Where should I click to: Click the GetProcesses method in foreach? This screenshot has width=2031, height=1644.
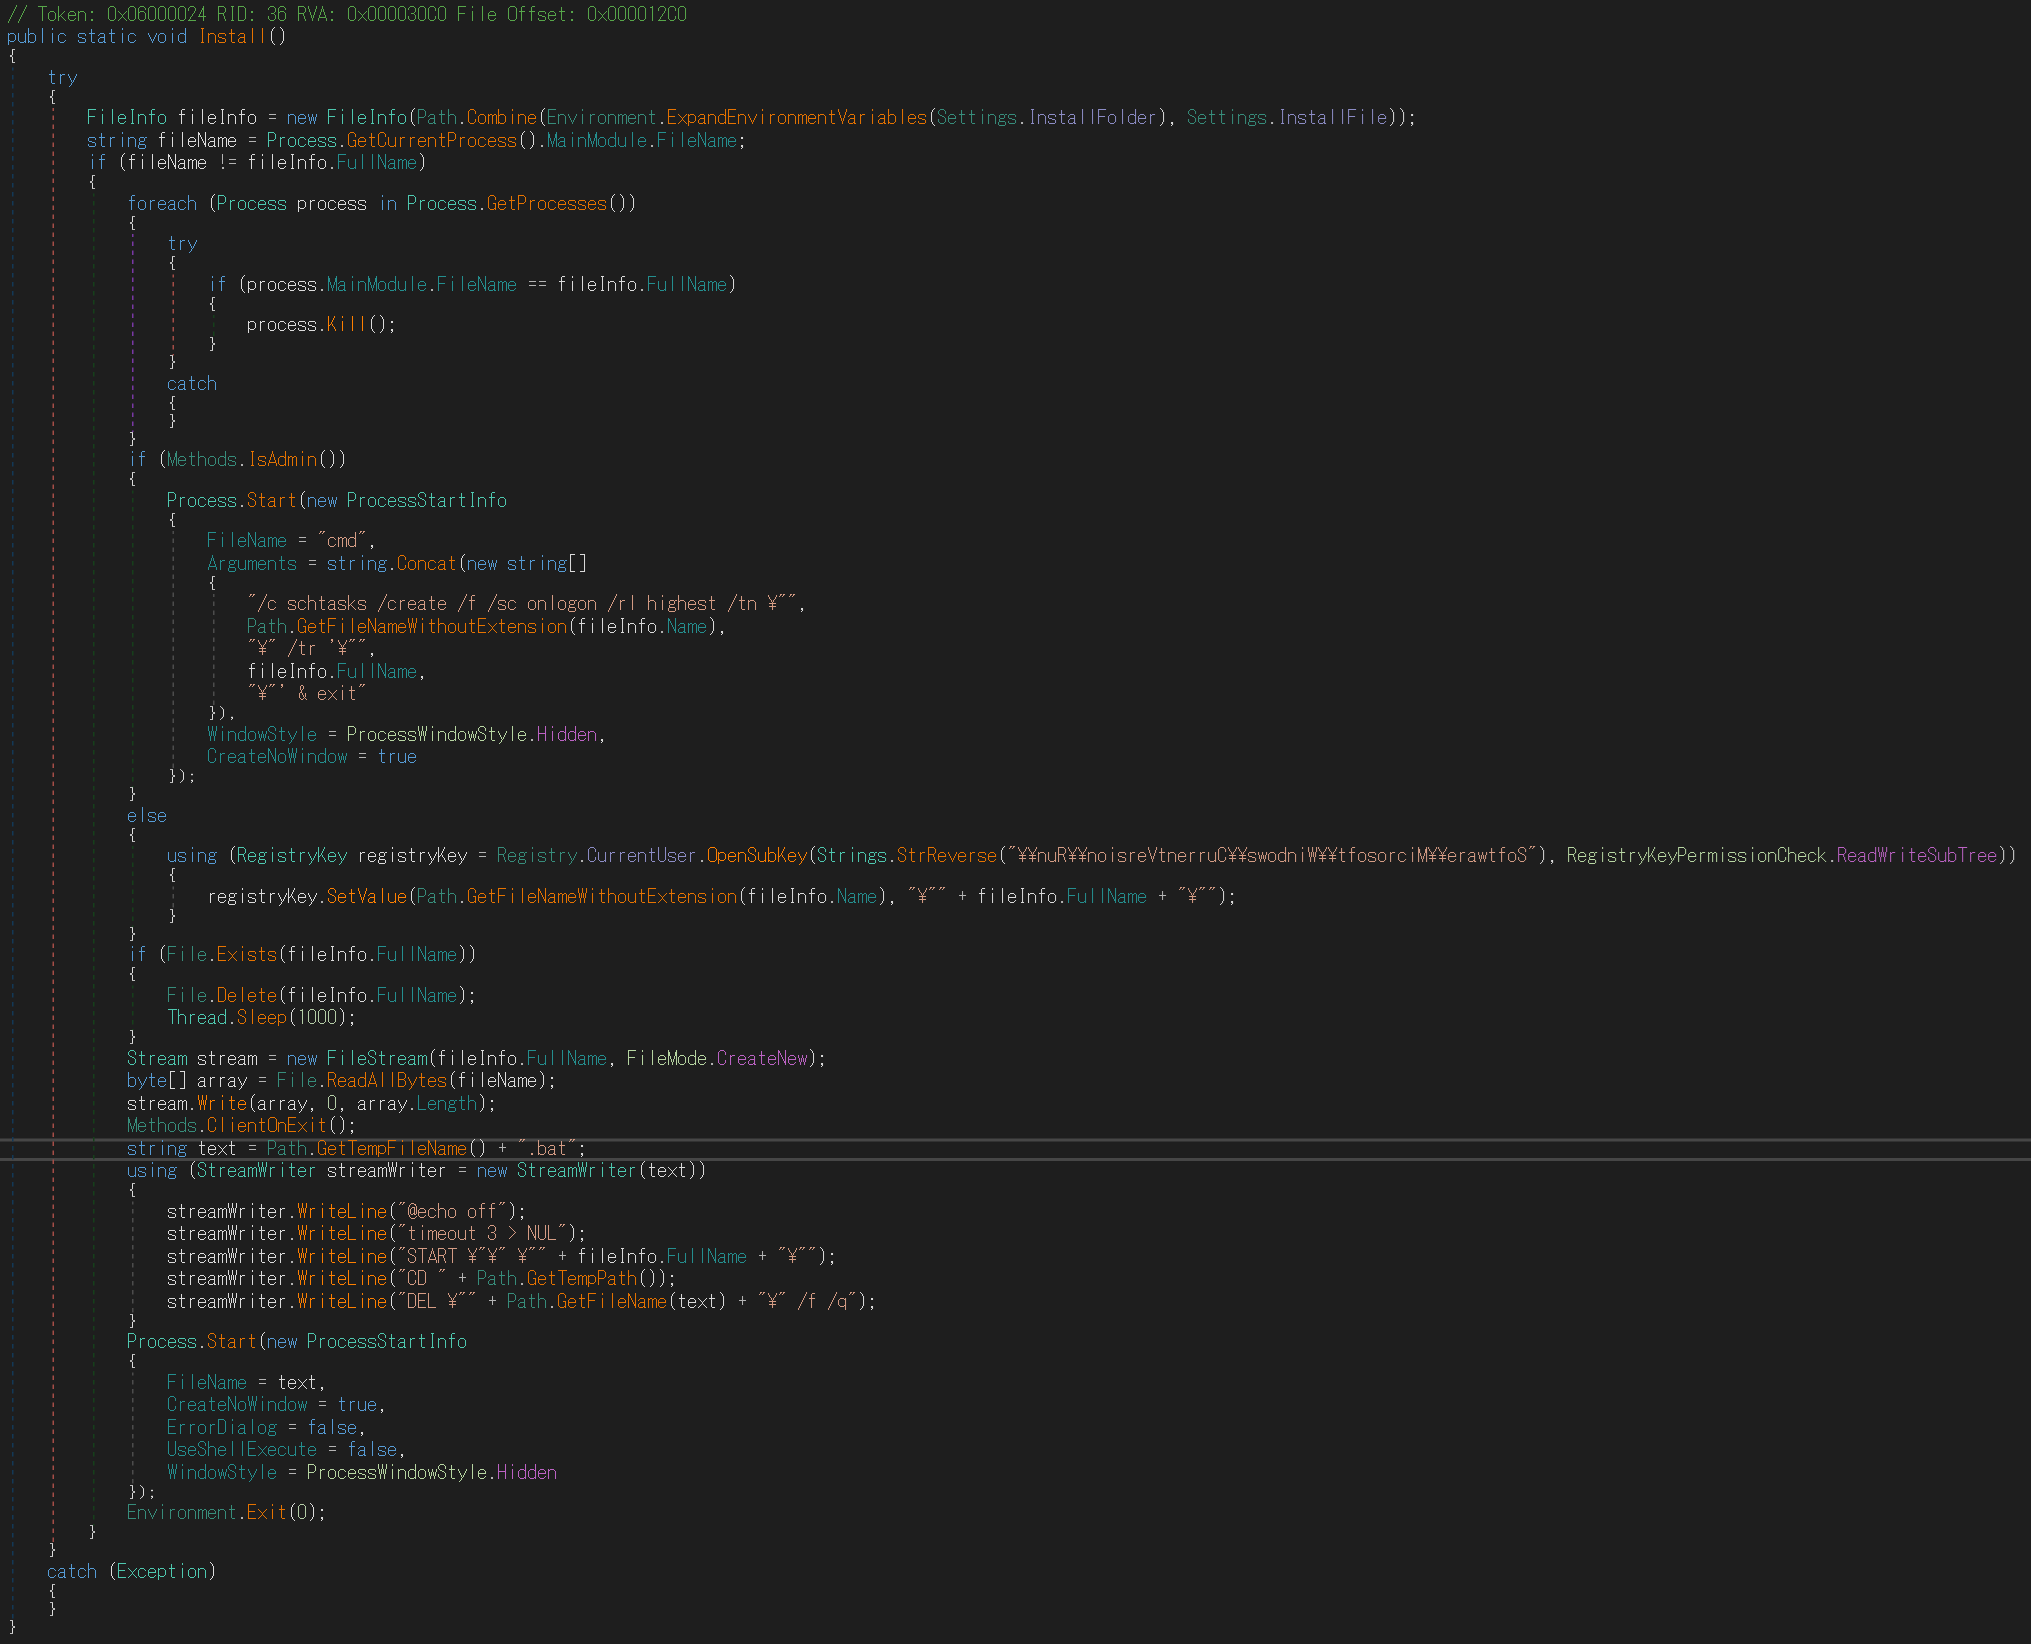546,204
